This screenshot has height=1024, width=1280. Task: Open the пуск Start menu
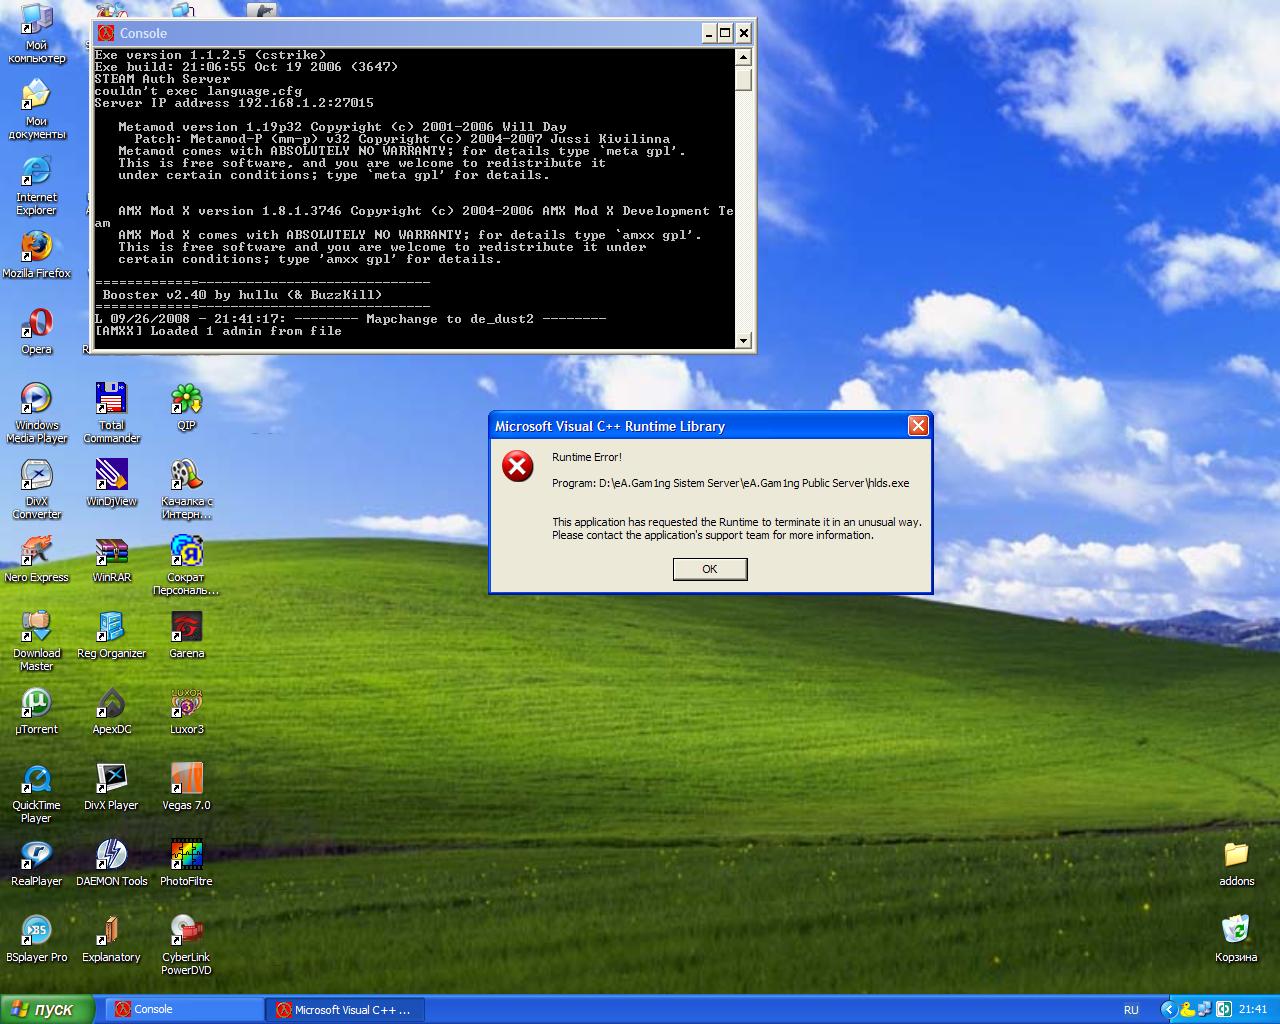(47, 1010)
